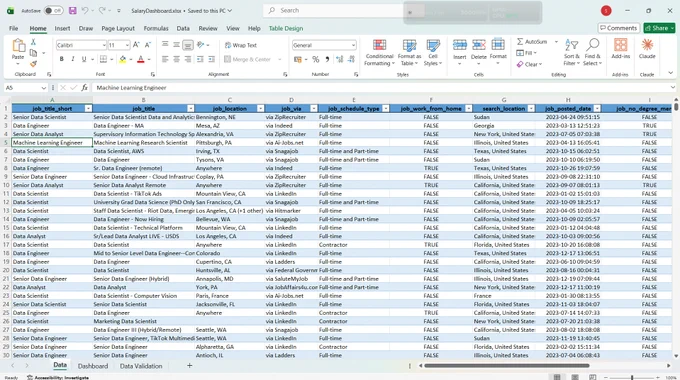Apply Bold formatting
Image resolution: width=680 pixels, height=380 pixels.
(x=62, y=59)
